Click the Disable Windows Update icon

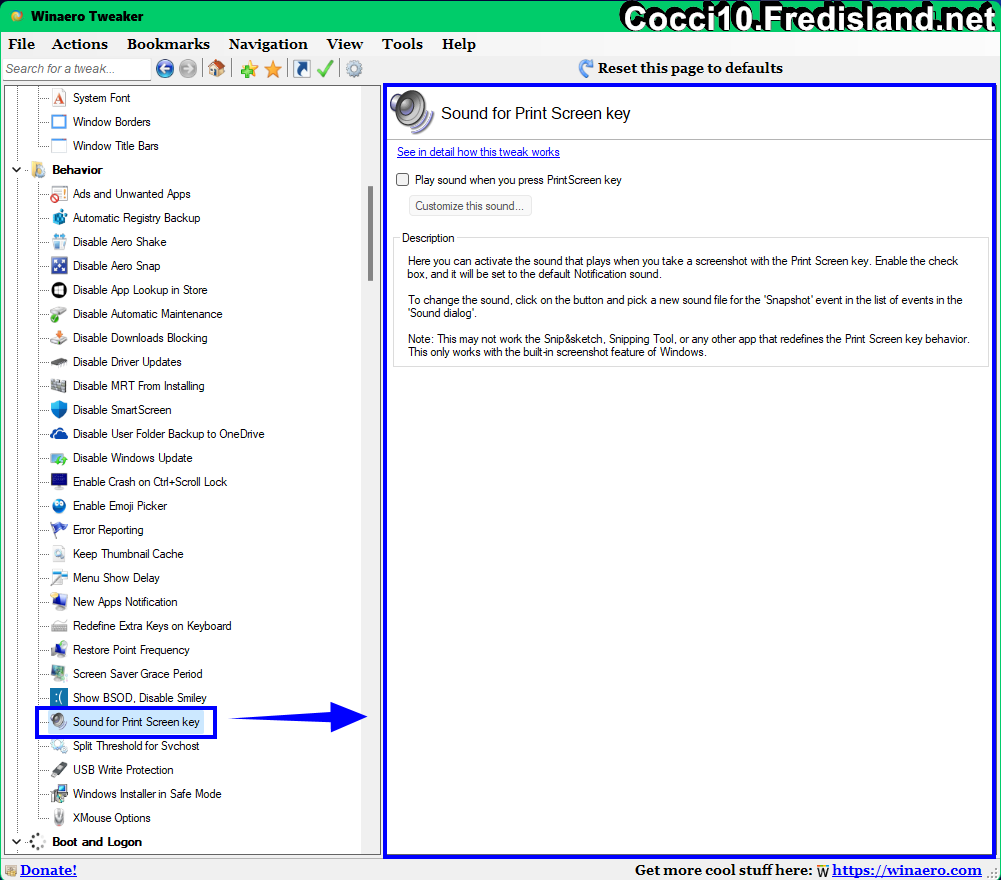pyautogui.click(x=59, y=458)
